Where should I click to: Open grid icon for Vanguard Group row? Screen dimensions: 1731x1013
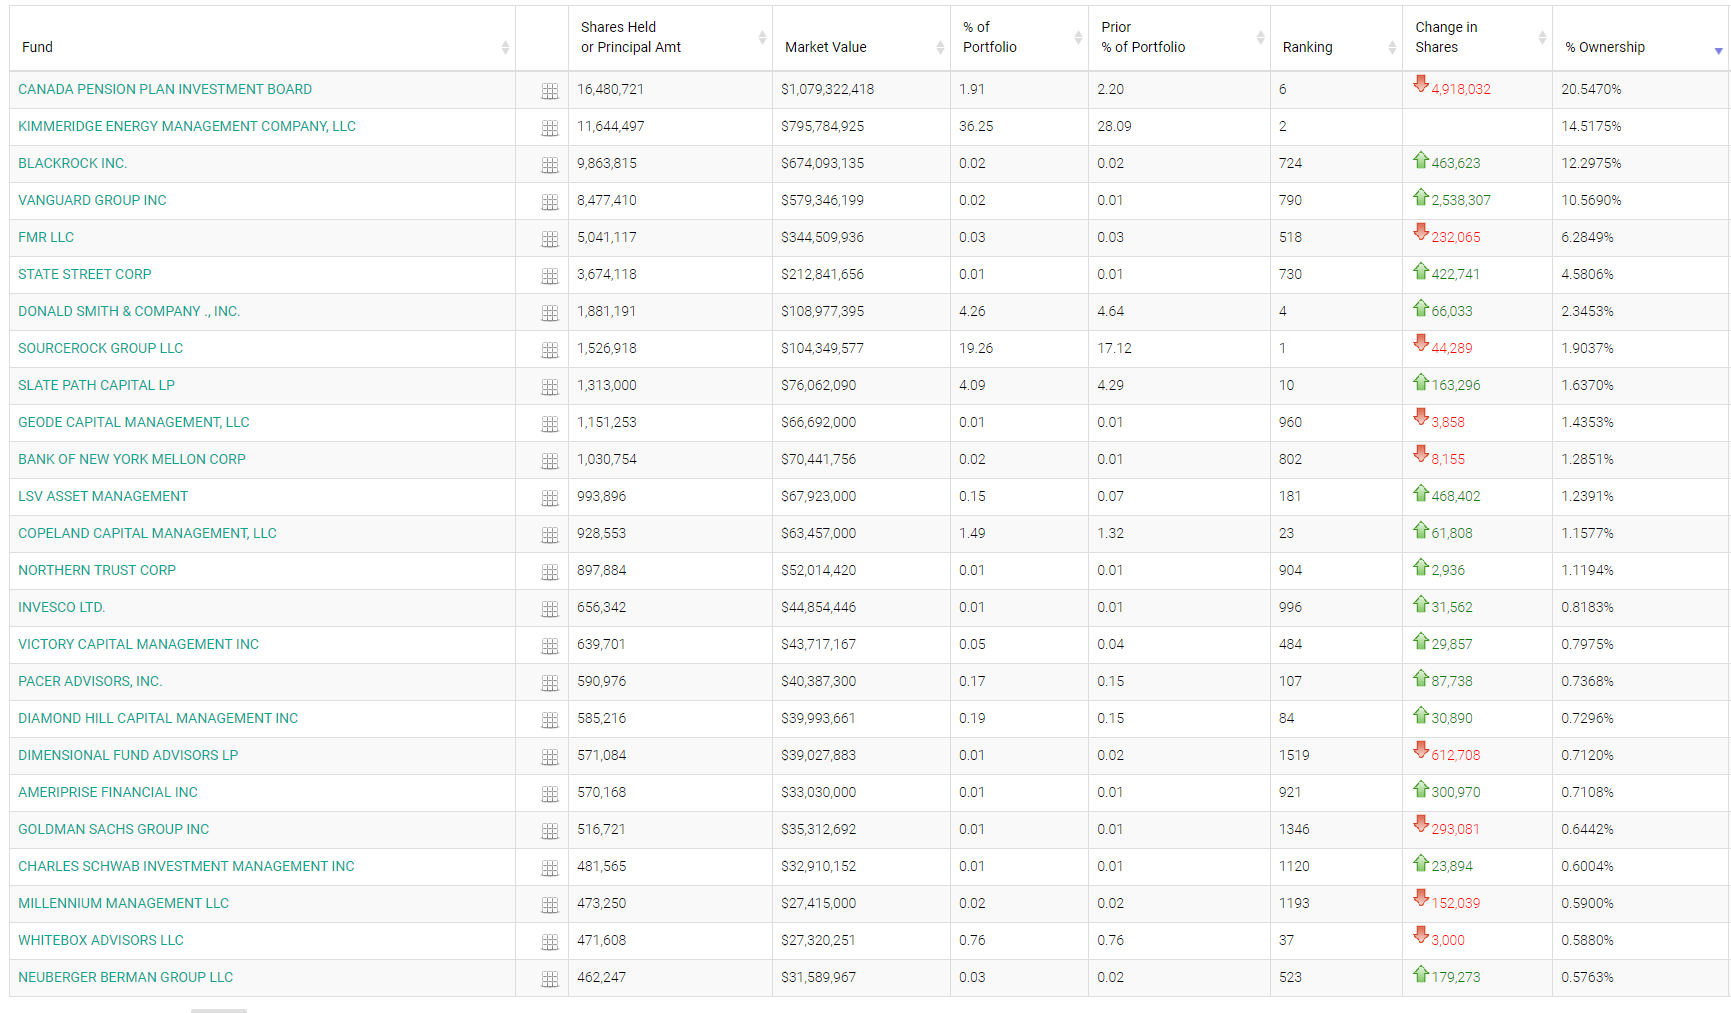click(x=550, y=202)
